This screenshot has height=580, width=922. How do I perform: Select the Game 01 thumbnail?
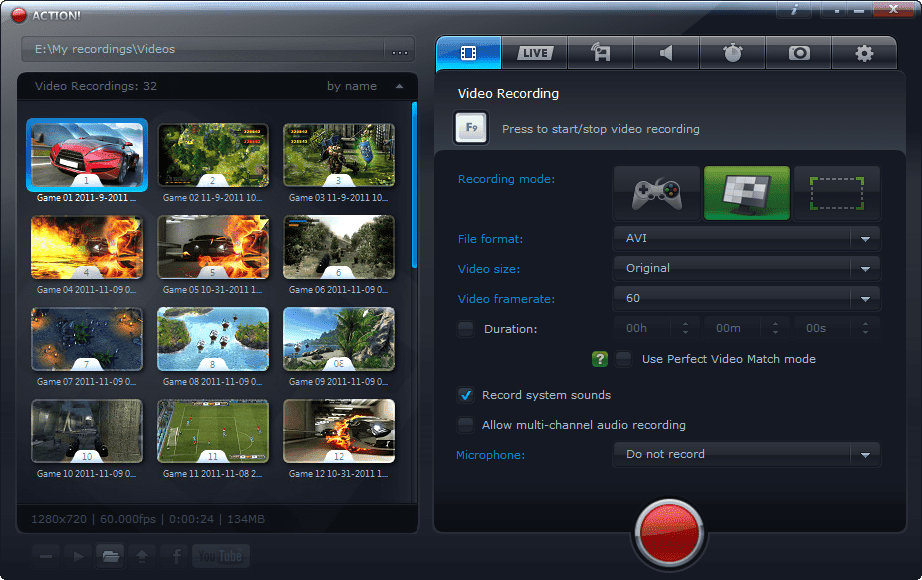(x=86, y=155)
